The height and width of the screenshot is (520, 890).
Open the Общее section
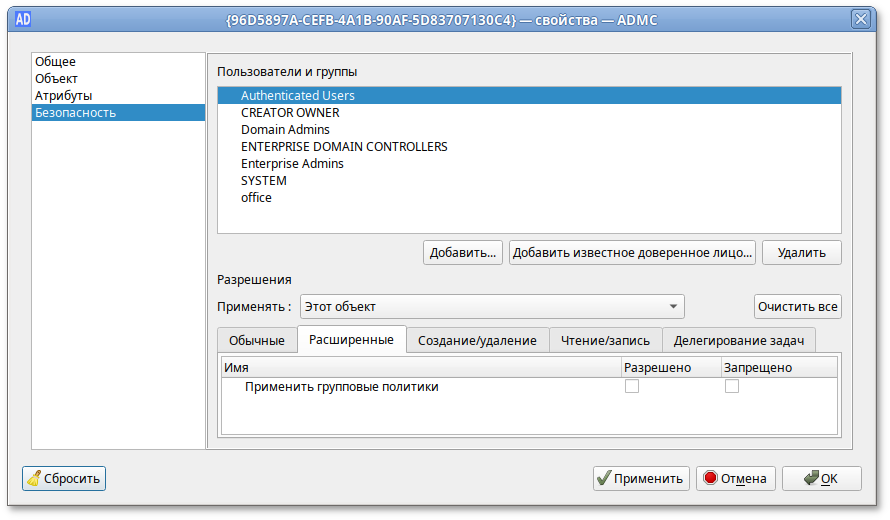[x=118, y=61]
